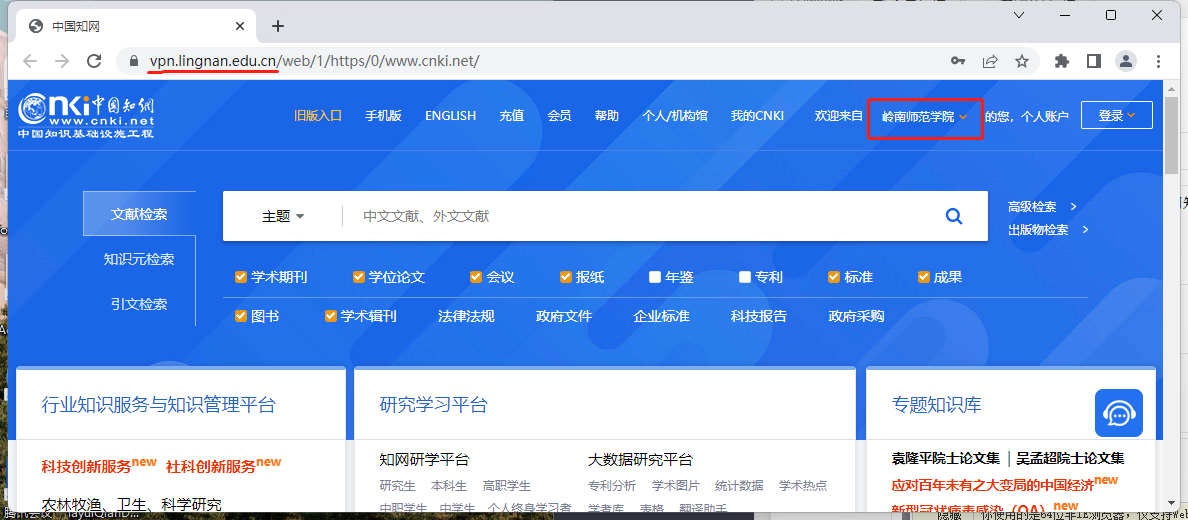The height and width of the screenshot is (520, 1188).
Task: Open 我的CNKI page
Action: point(757,116)
